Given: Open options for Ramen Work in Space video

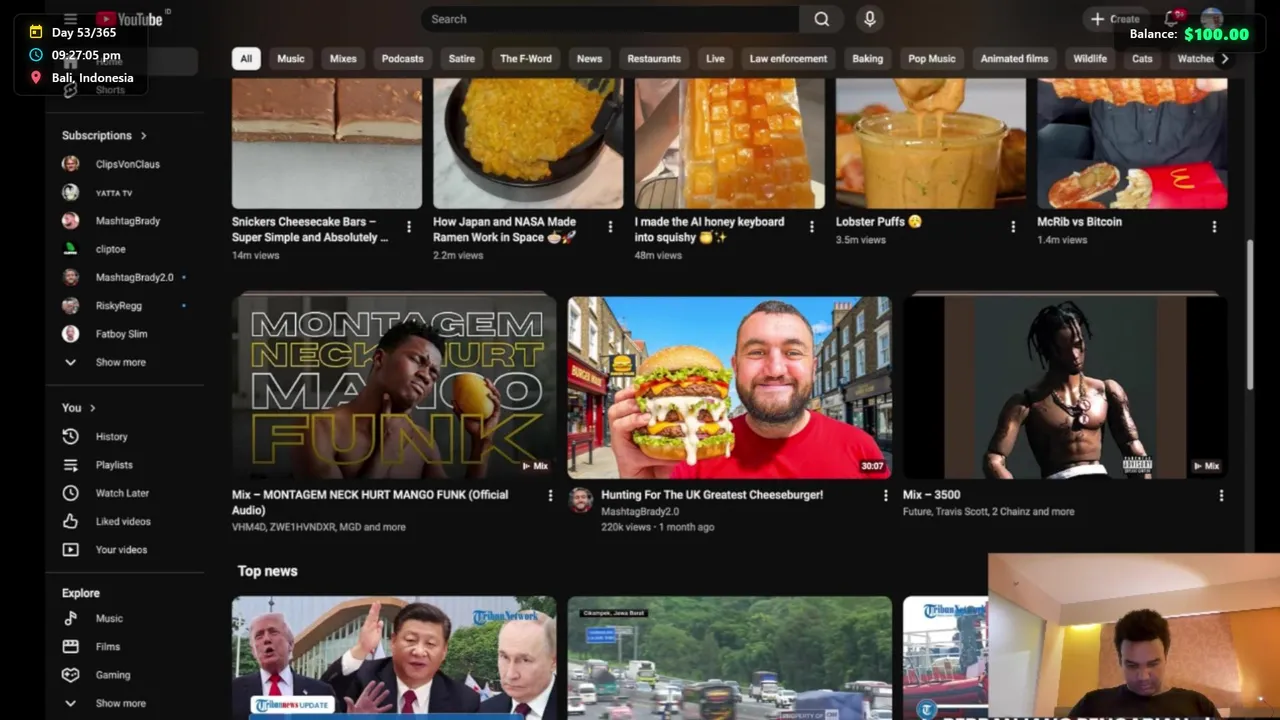Looking at the screenshot, I should (x=610, y=227).
